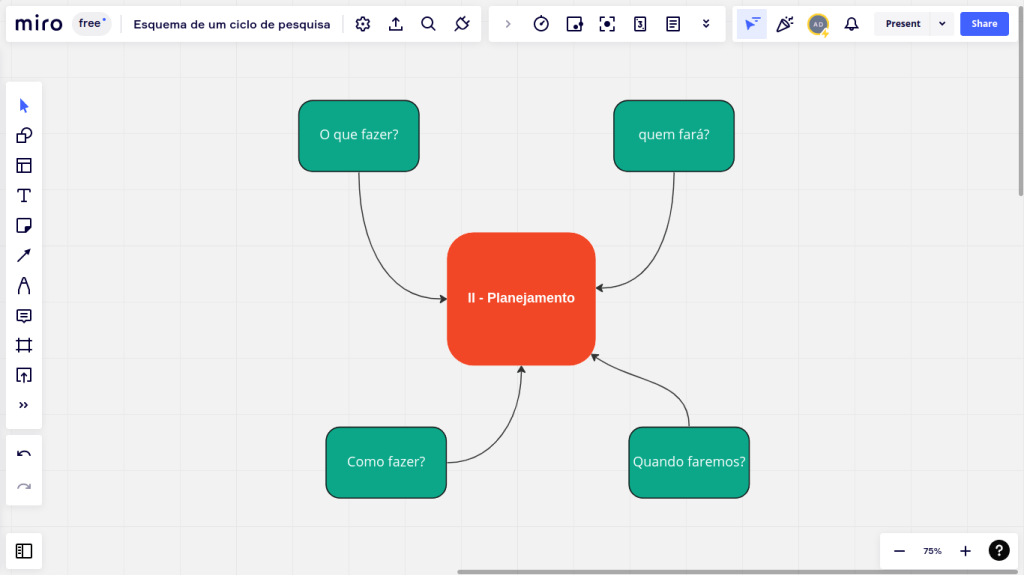
Task: Click the board title 'Esquema de um ciclo de pesquisa'
Action: pyautogui.click(x=231, y=24)
